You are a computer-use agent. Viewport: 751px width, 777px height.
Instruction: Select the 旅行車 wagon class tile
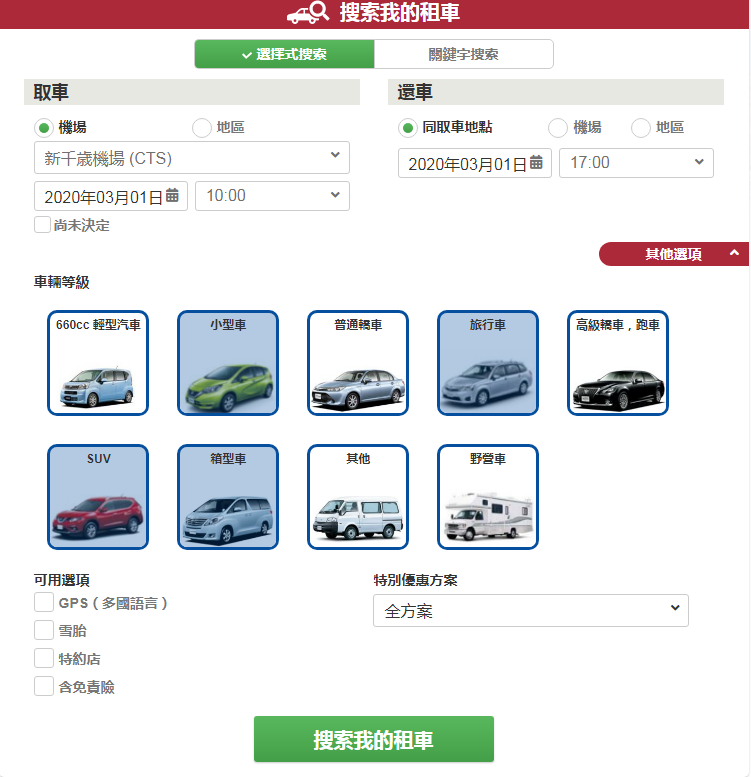coord(487,363)
